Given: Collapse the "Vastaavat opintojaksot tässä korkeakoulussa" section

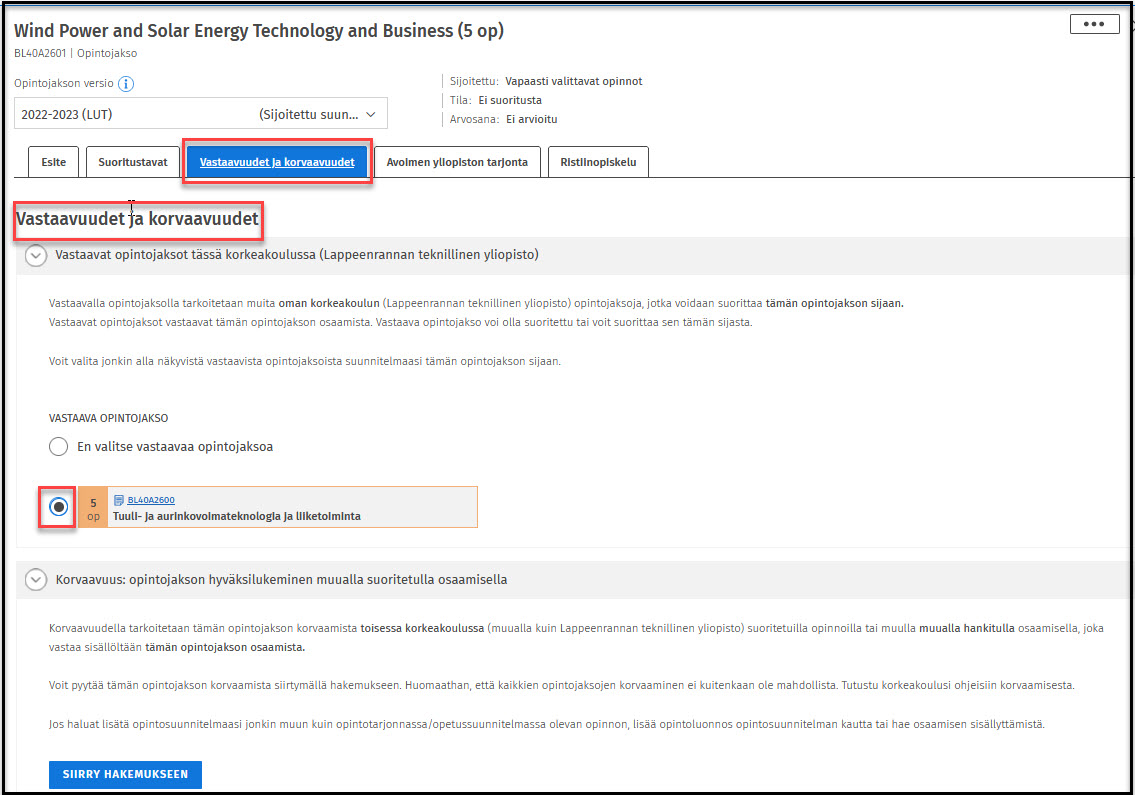Looking at the screenshot, I should (x=36, y=256).
